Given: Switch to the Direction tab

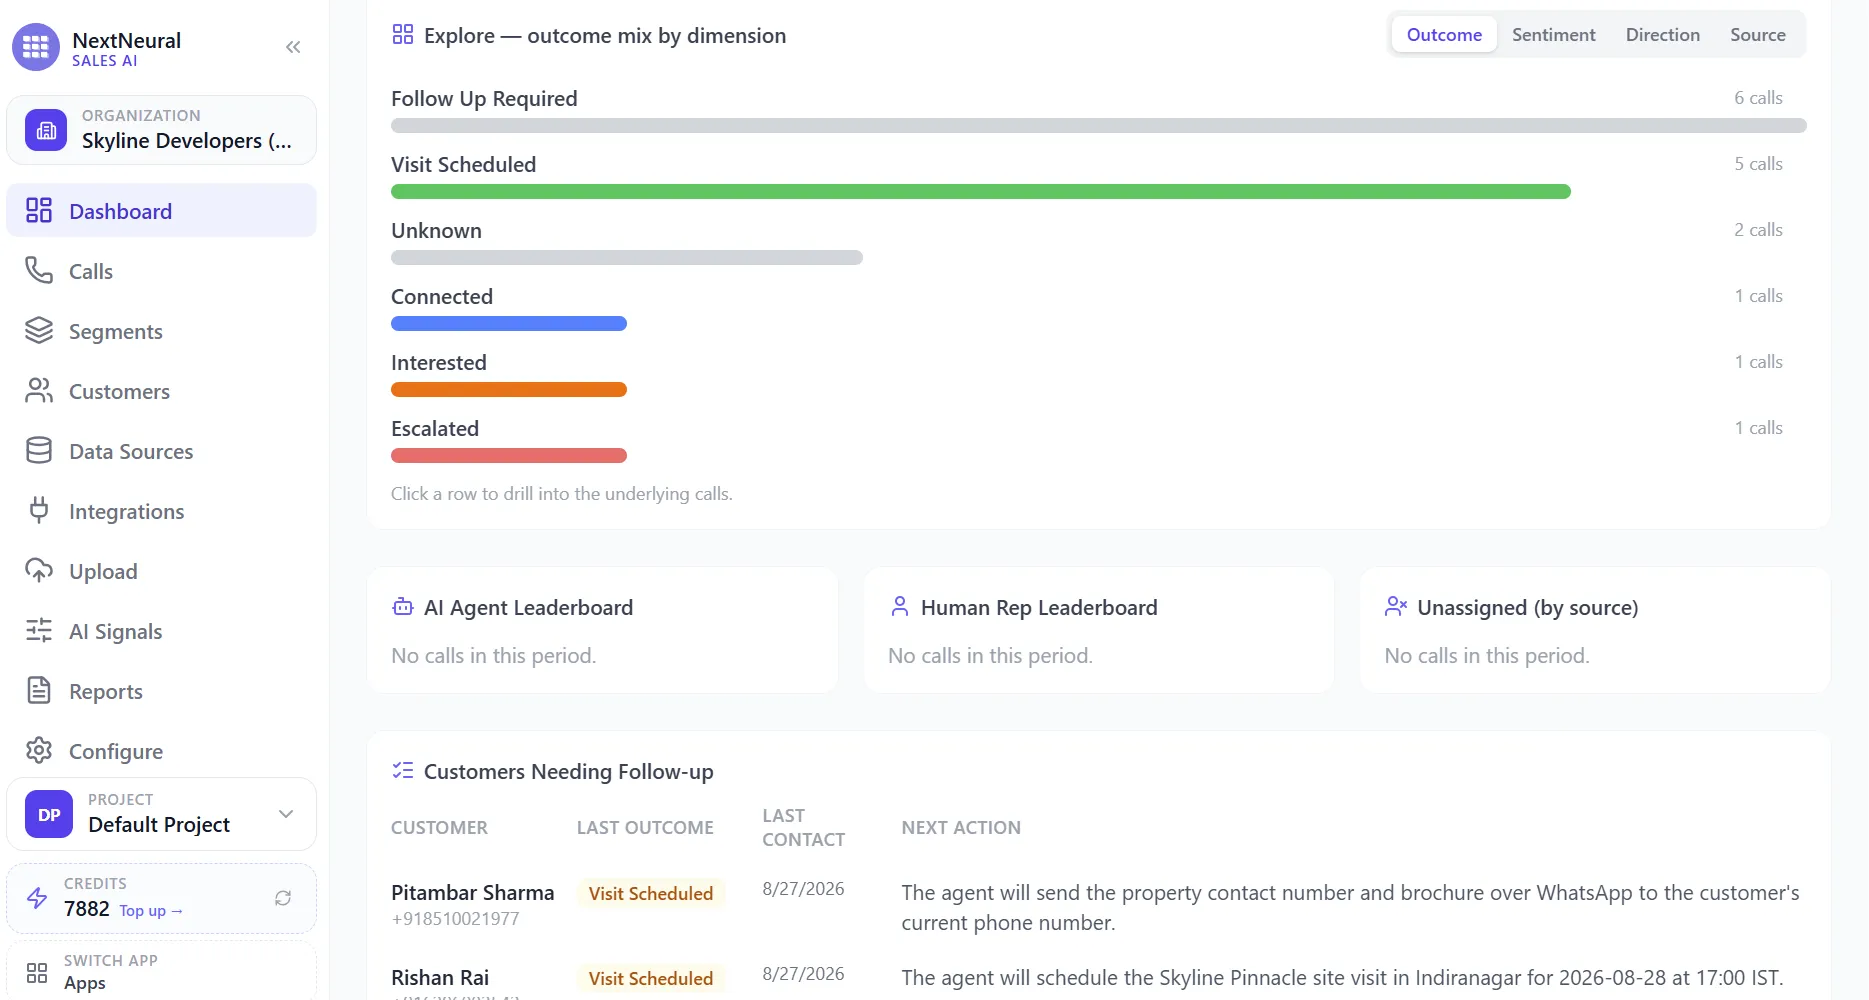Looking at the screenshot, I should (1662, 34).
